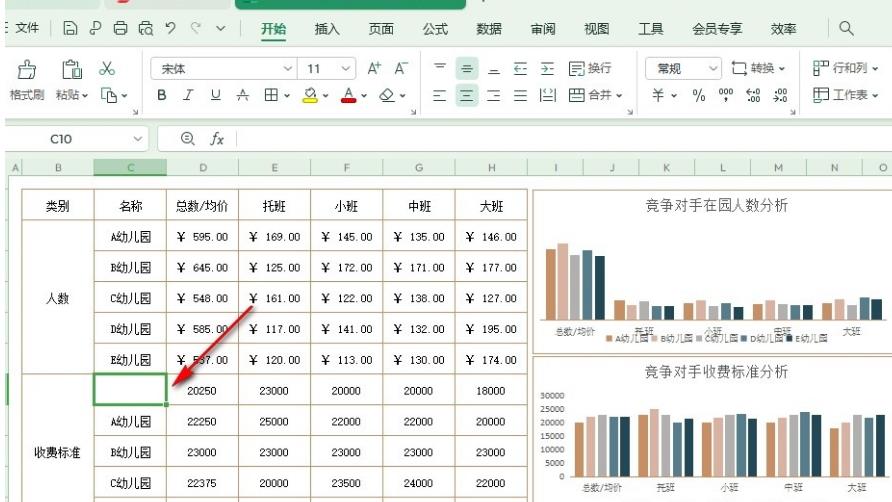Select column header D
Viewport: 892px width, 502px height.
tap(203, 167)
